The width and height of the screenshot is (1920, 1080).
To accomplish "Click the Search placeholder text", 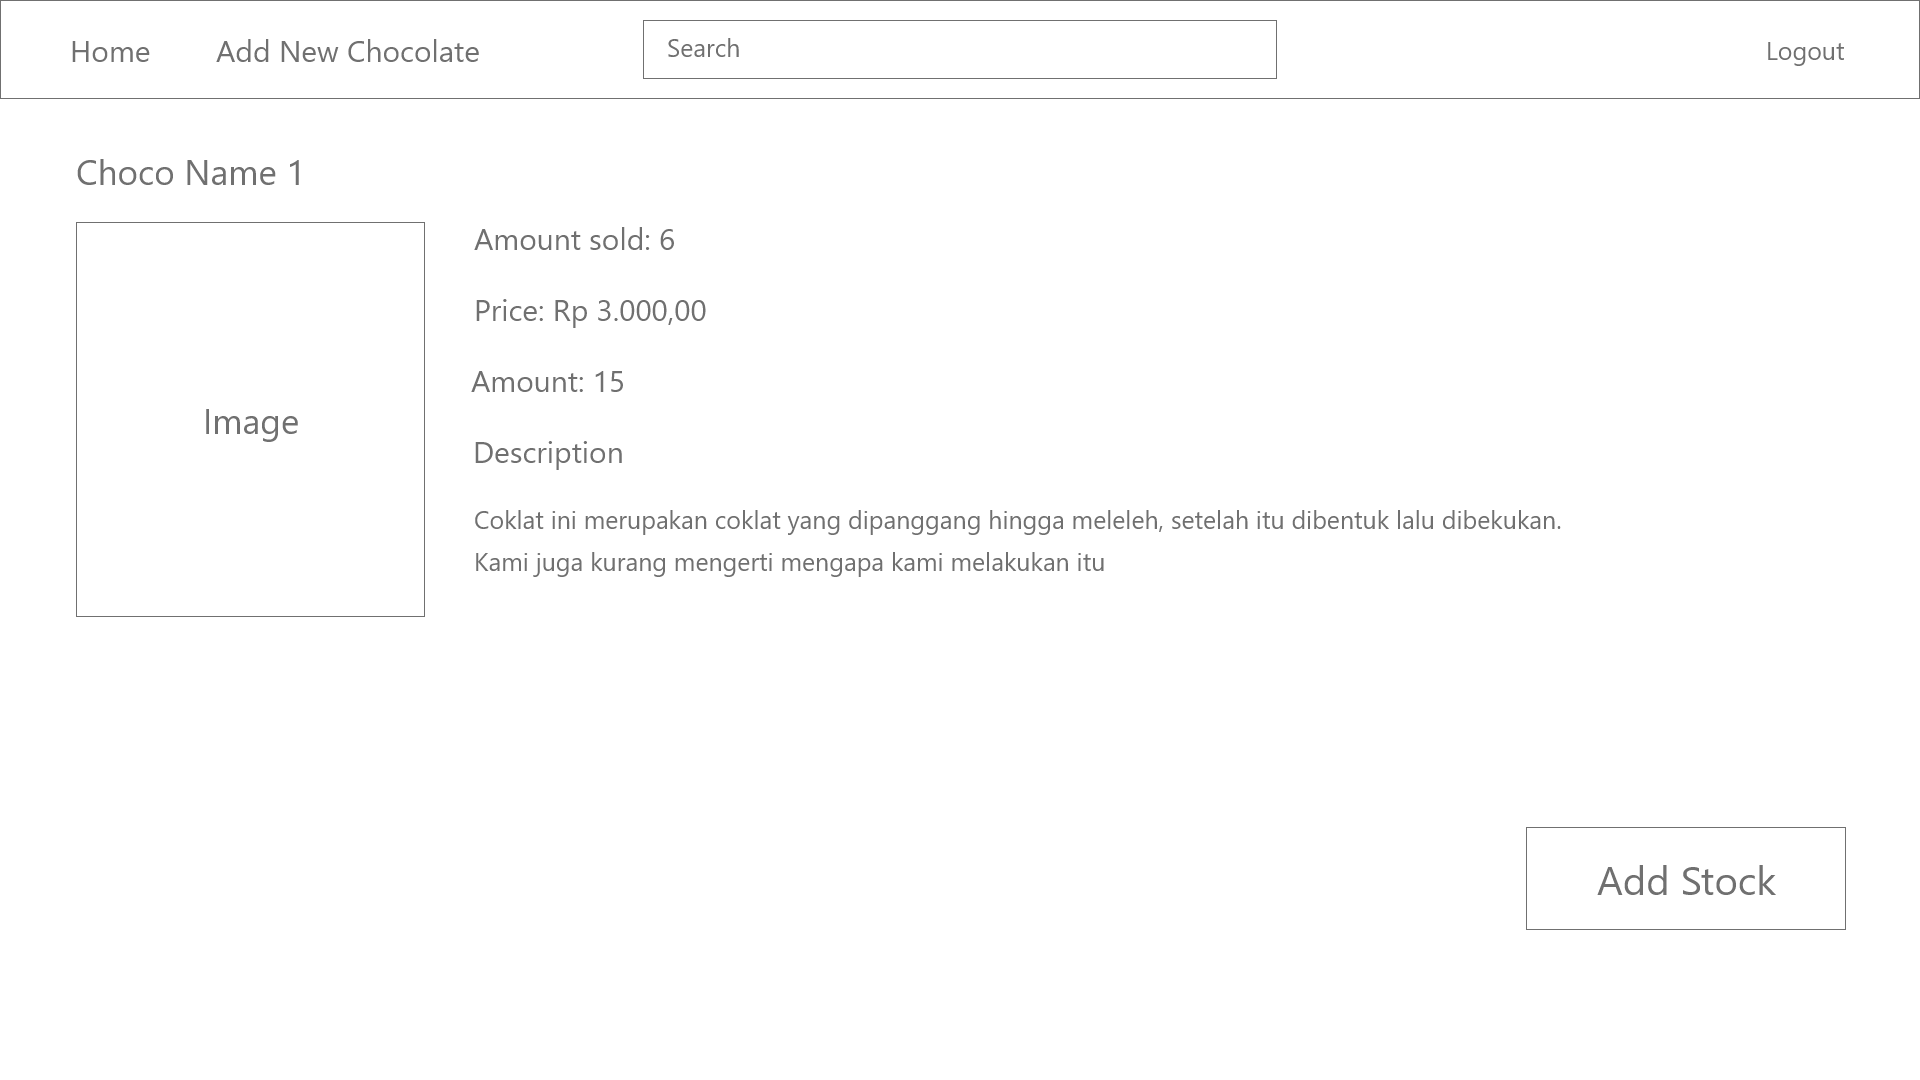I will click(x=703, y=49).
